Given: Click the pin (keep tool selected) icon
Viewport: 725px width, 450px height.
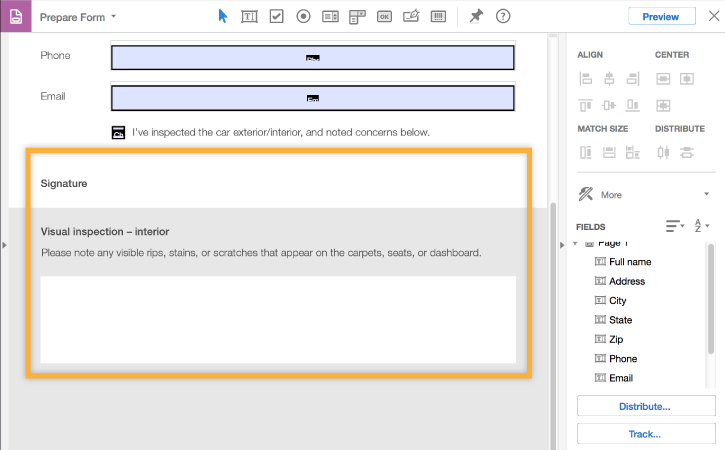Looking at the screenshot, I should click(x=476, y=16).
